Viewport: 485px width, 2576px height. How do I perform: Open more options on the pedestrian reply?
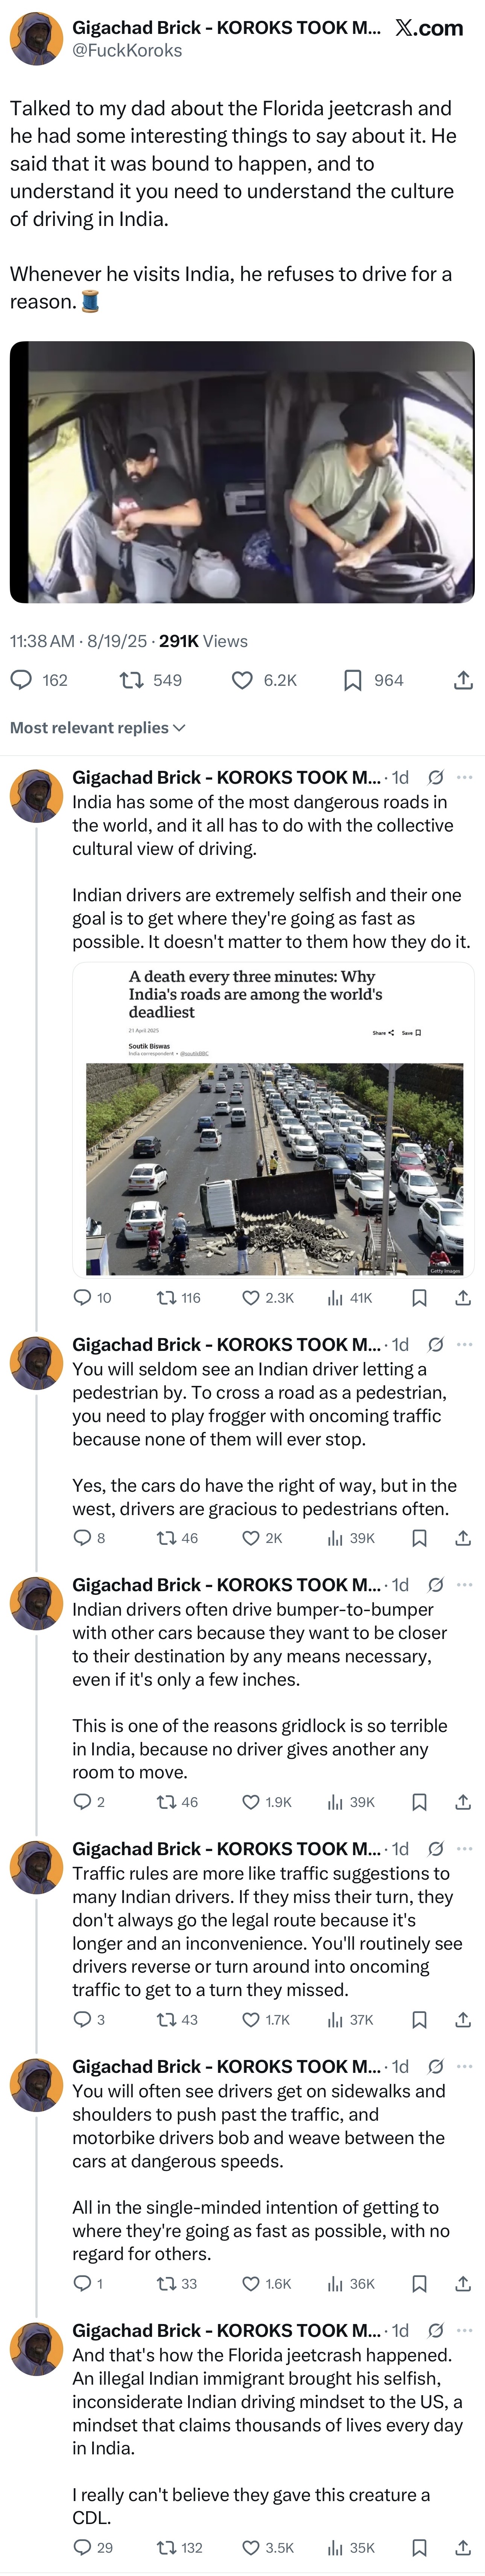[464, 1344]
